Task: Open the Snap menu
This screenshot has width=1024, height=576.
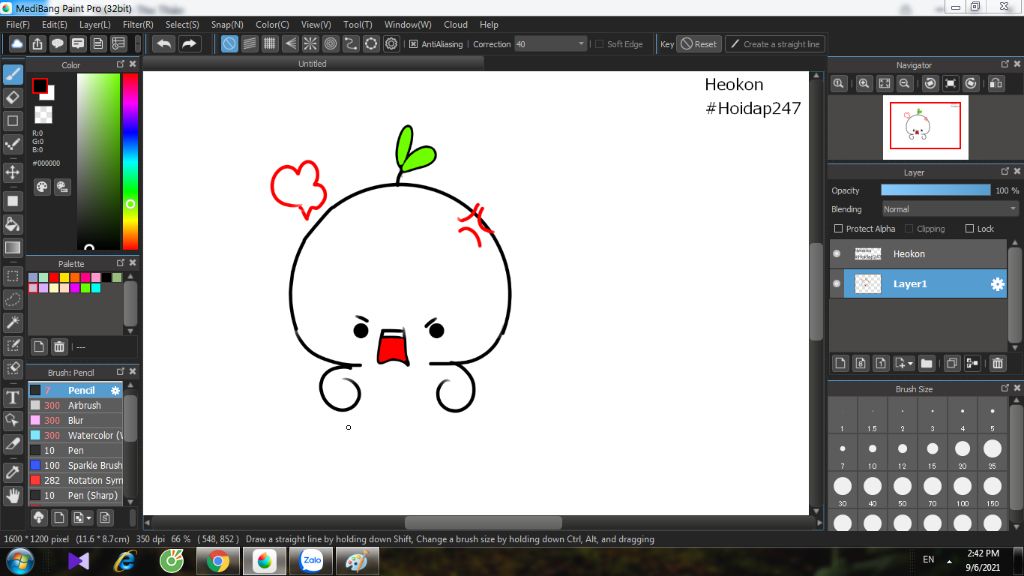Action: click(227, 25)
